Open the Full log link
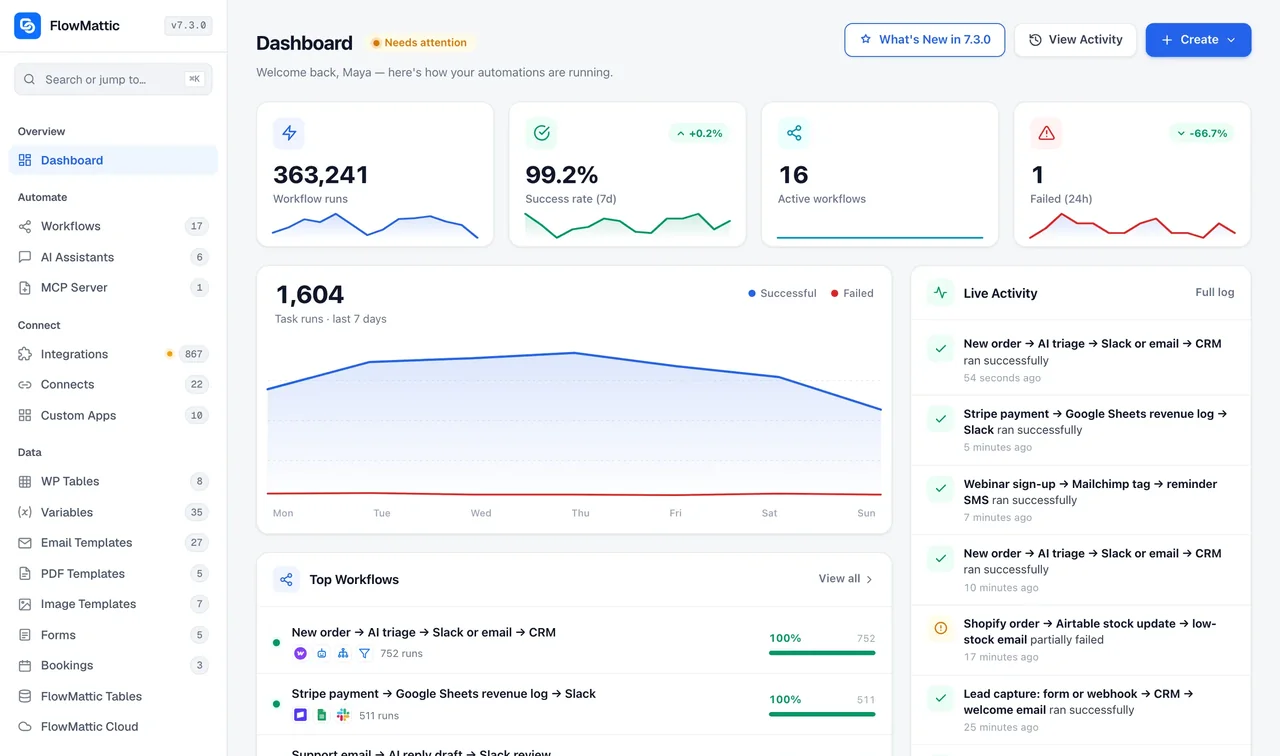 [1215, 293]
